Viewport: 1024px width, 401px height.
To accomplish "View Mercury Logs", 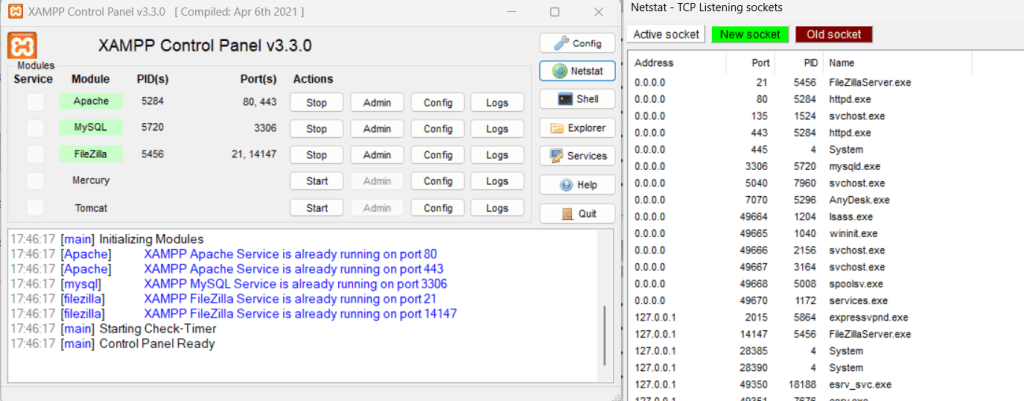I will click(x=497, y=181).
